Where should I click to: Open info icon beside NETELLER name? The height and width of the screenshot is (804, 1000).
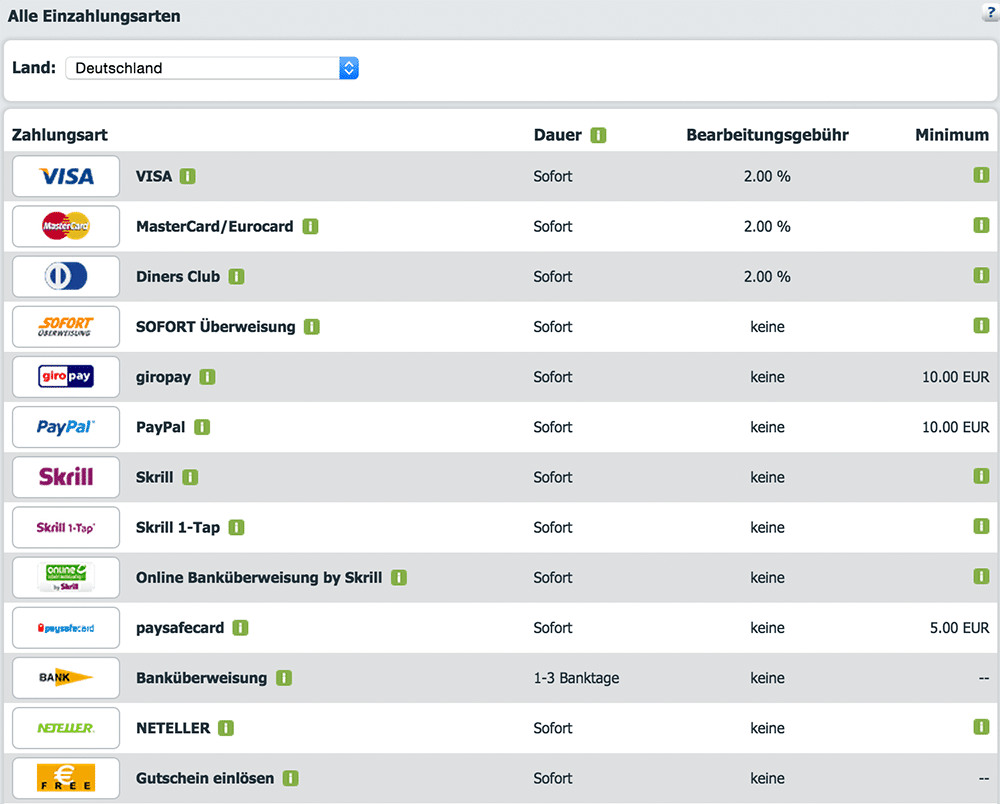[x=226, y=728]
